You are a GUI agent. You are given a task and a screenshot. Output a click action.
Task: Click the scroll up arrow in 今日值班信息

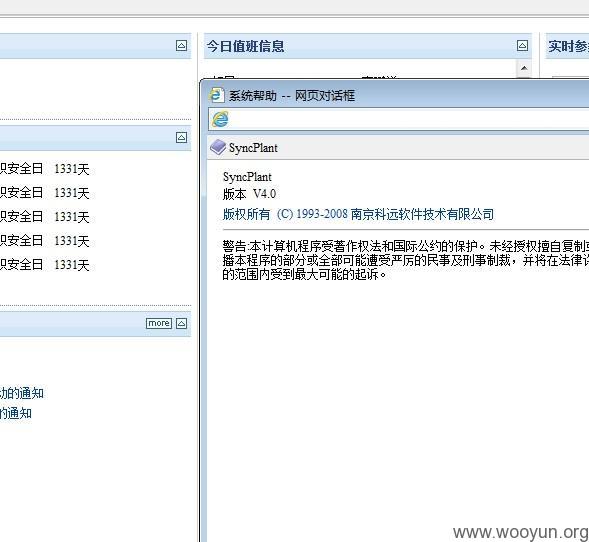pos(524,68)
